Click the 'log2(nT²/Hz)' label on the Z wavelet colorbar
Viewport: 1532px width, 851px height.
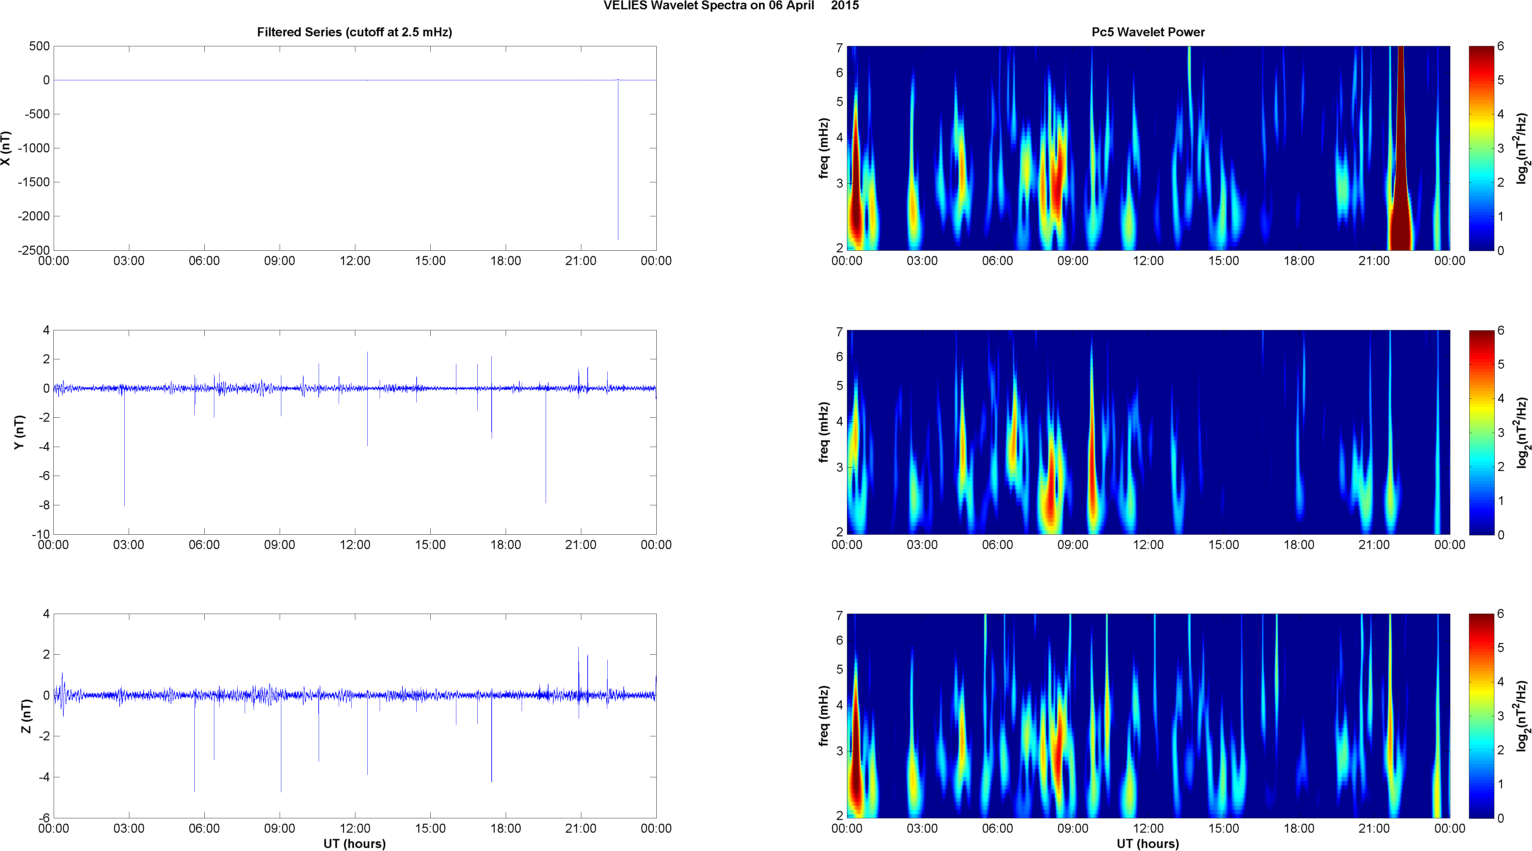click(1522, 716)
